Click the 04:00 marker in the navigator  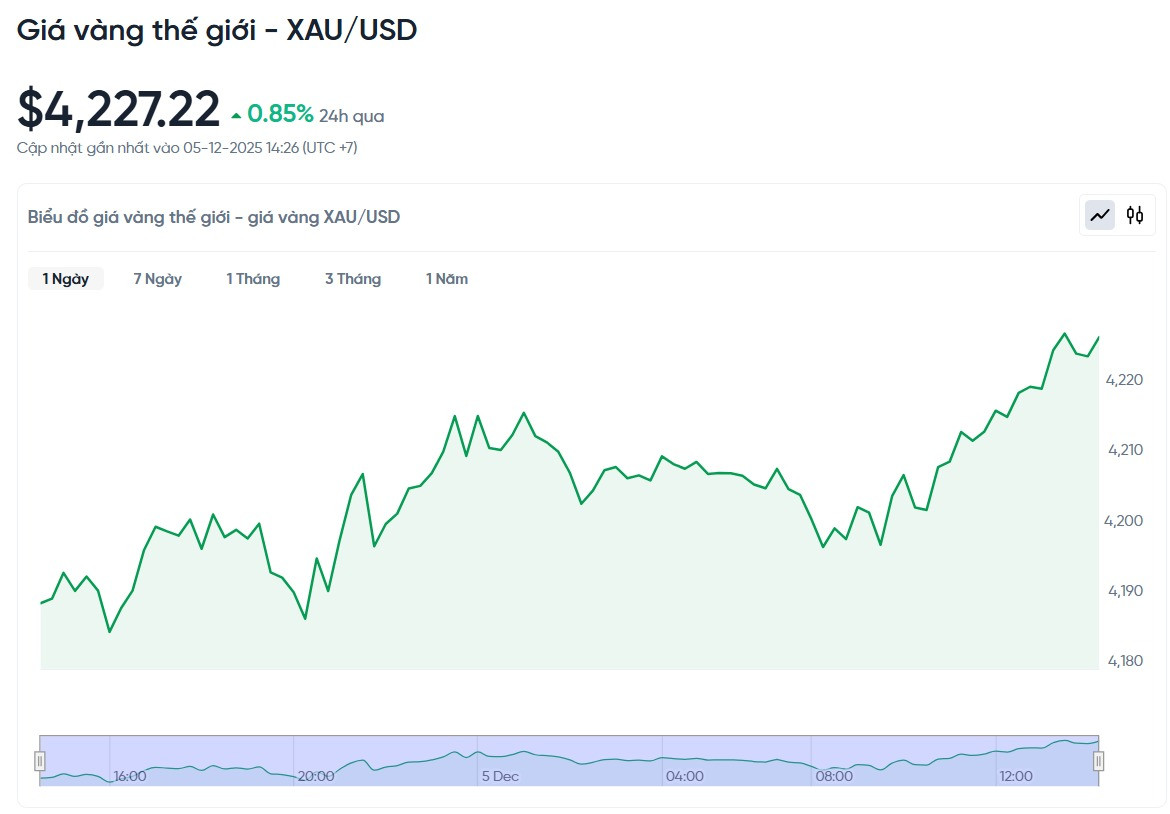tap(684, 776)
